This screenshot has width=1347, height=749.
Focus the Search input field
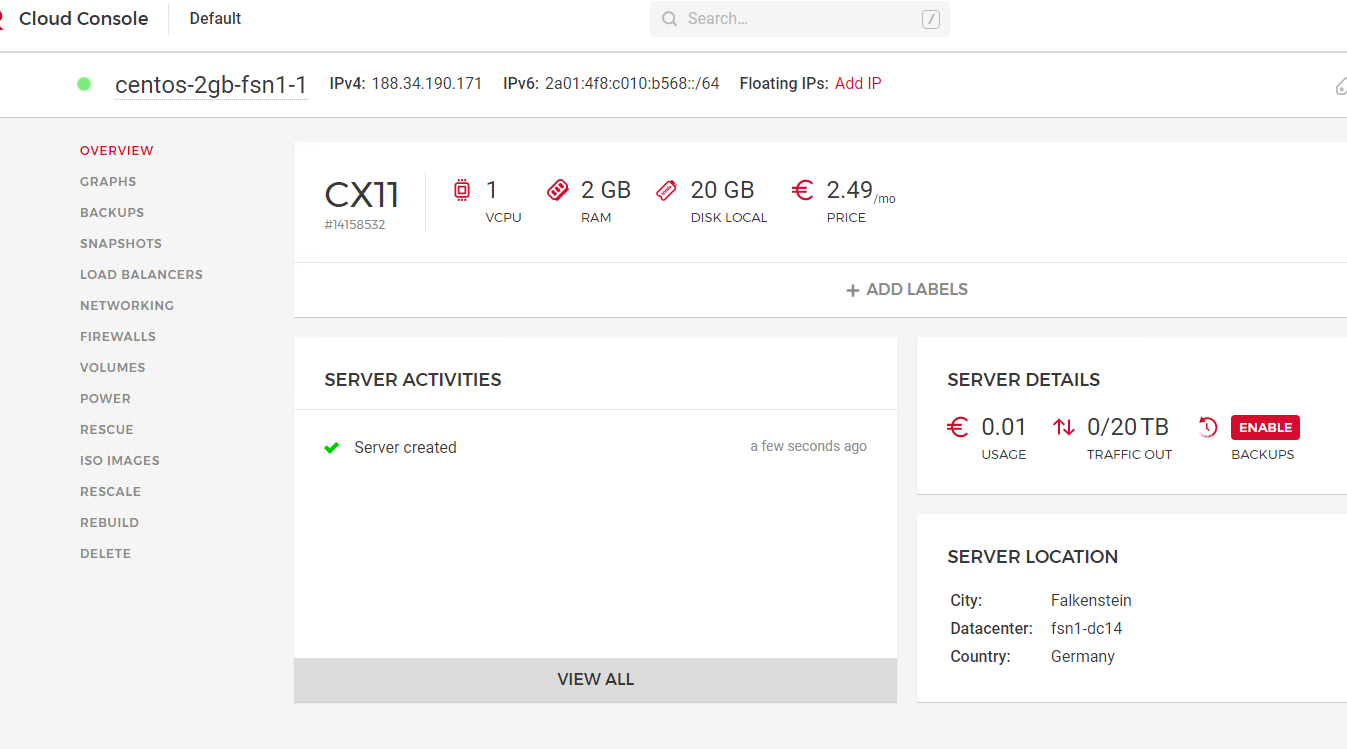click(800, 19)
